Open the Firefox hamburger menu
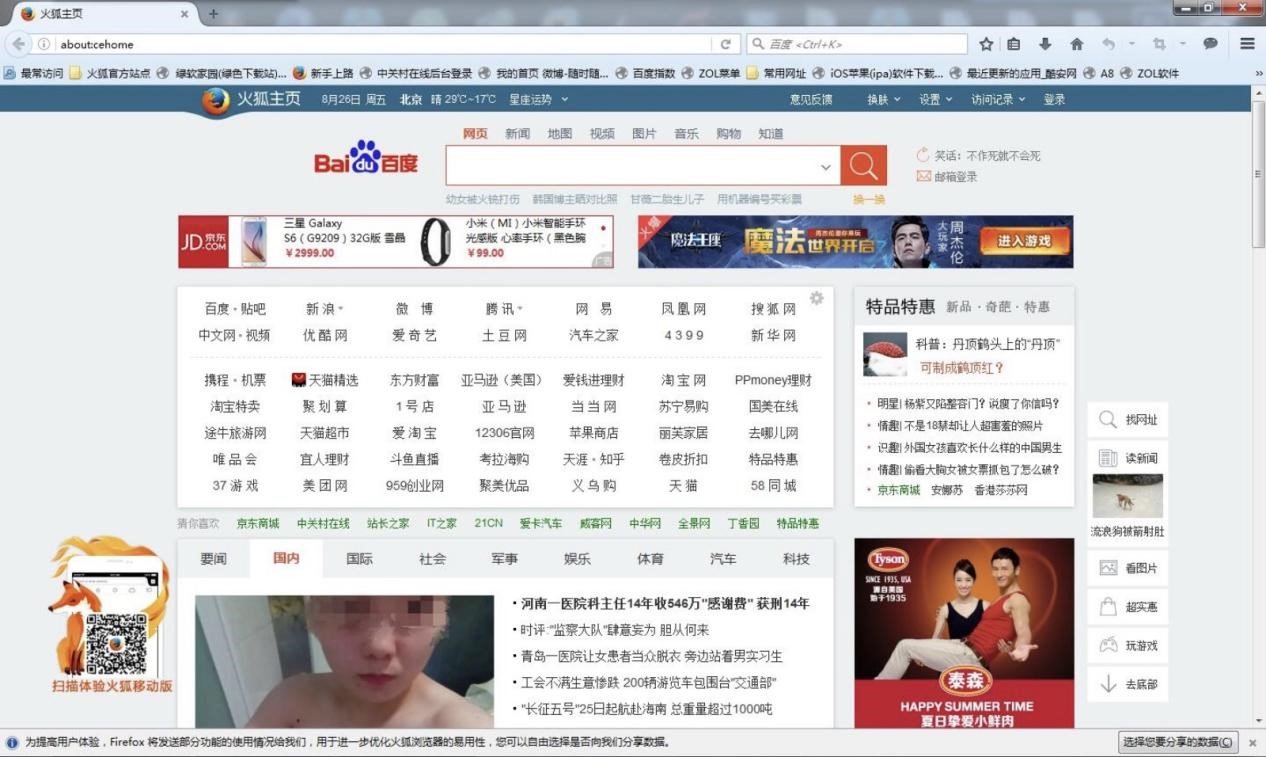The width and height of the screenshot is (1266, 757). point(1246,44)
